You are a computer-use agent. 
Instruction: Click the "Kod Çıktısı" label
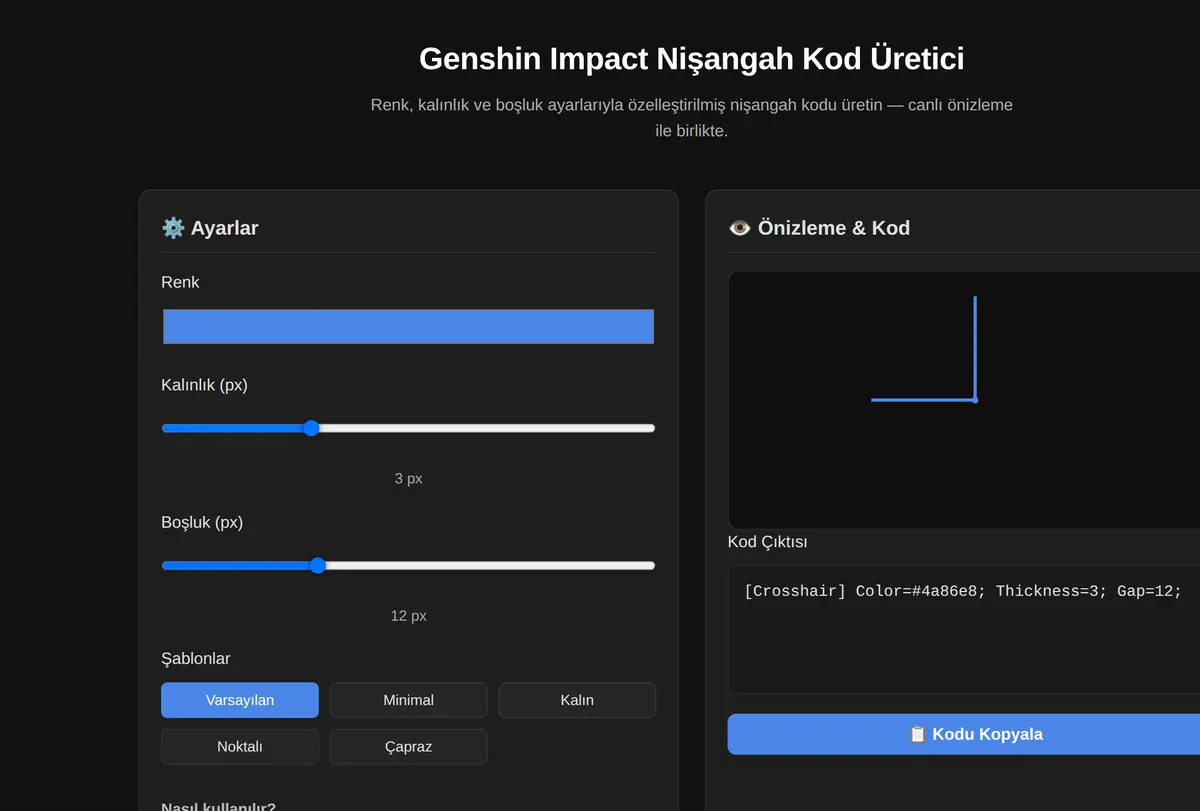click(768, 542)
